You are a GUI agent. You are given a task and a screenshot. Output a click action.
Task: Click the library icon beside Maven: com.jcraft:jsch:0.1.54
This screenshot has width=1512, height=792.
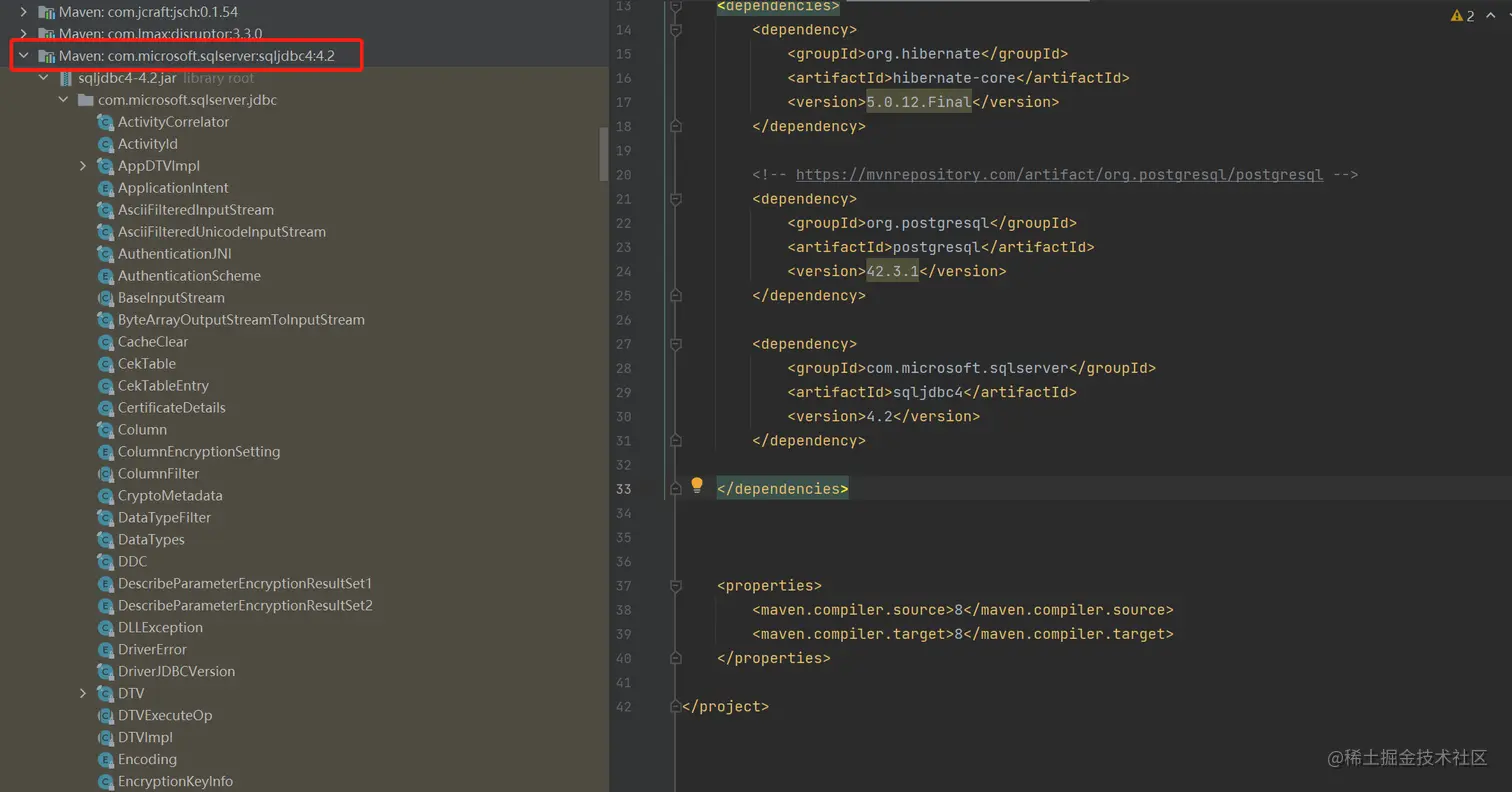[46, 12]
